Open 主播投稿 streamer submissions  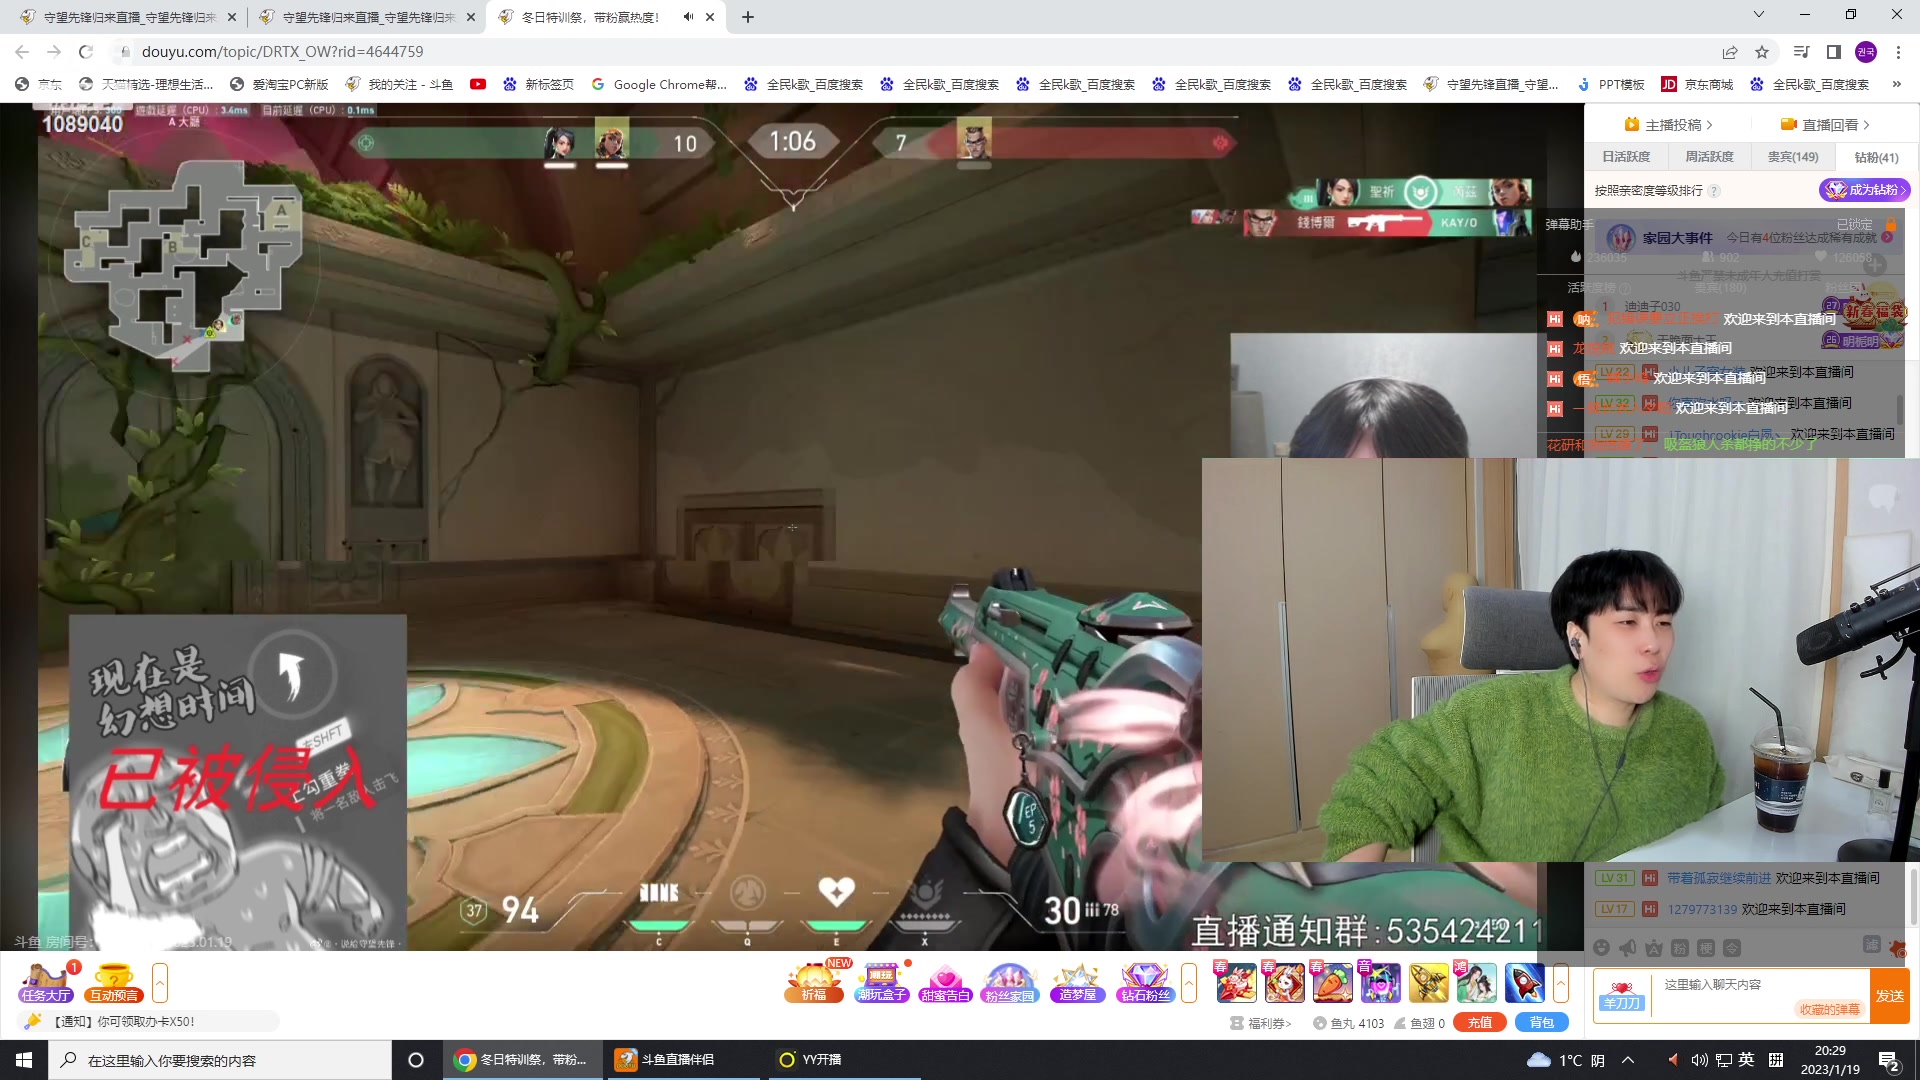(x=1668, y=125)
